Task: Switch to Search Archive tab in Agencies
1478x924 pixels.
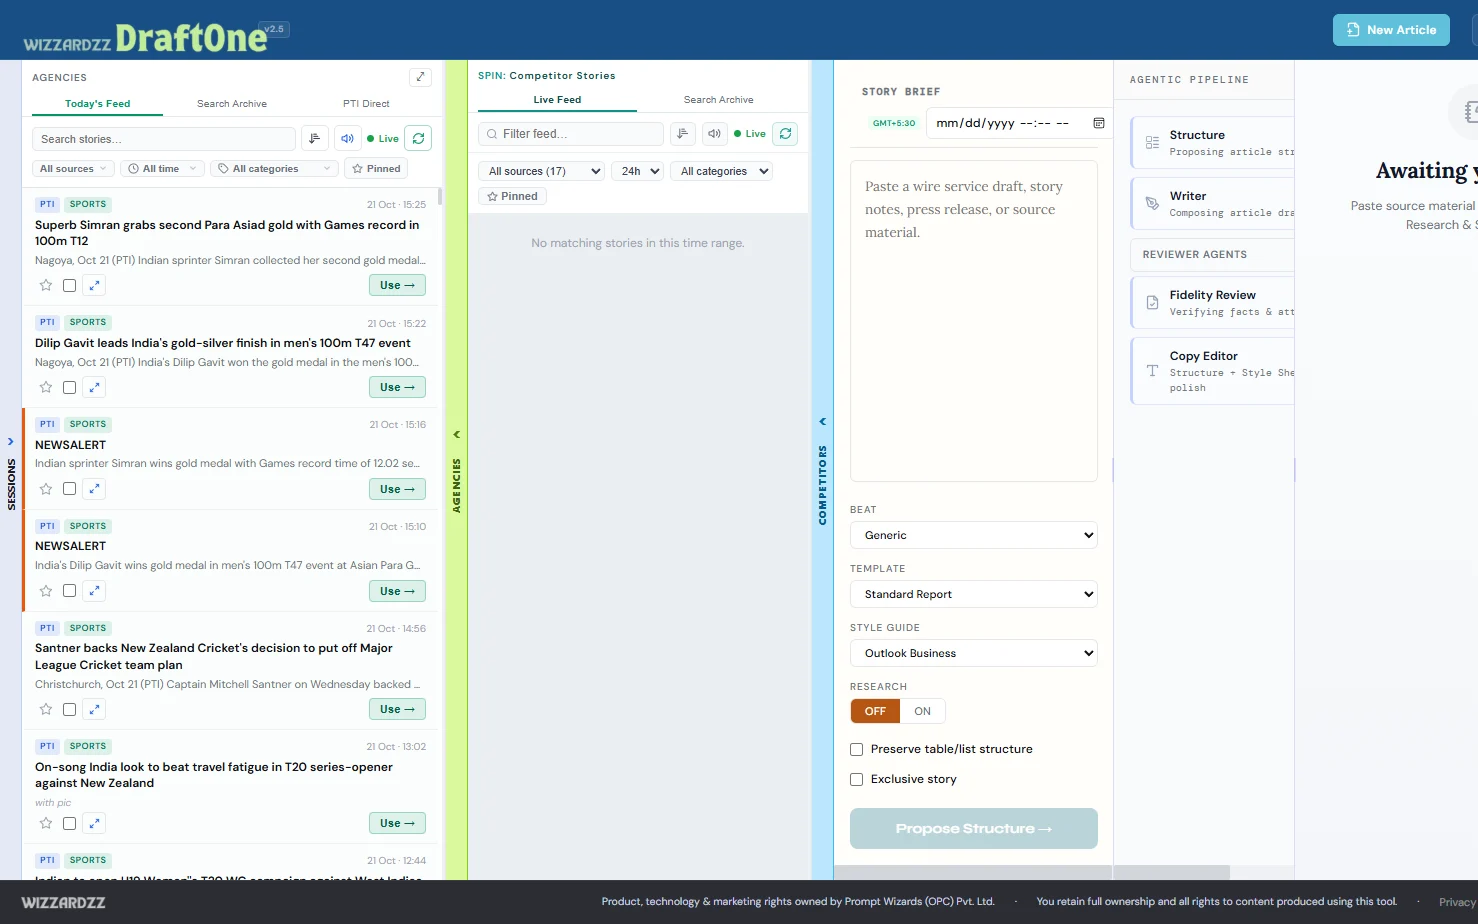Action: [x=232, y=104]
